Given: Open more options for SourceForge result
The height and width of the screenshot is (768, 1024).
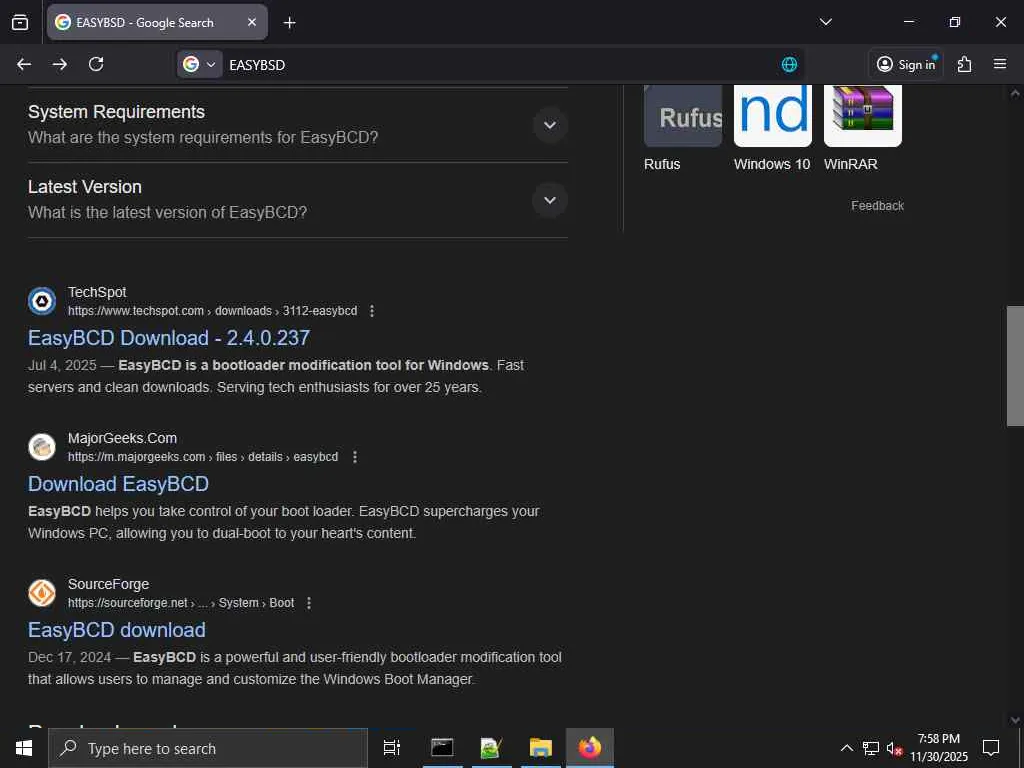Looking at the screenshot, I should 309,603.
